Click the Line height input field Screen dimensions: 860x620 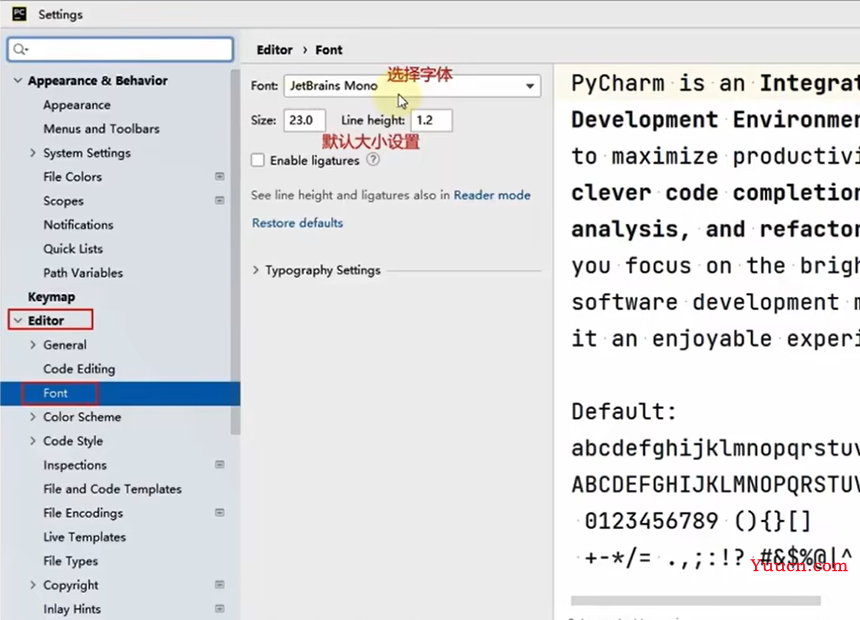pos(432,120)
